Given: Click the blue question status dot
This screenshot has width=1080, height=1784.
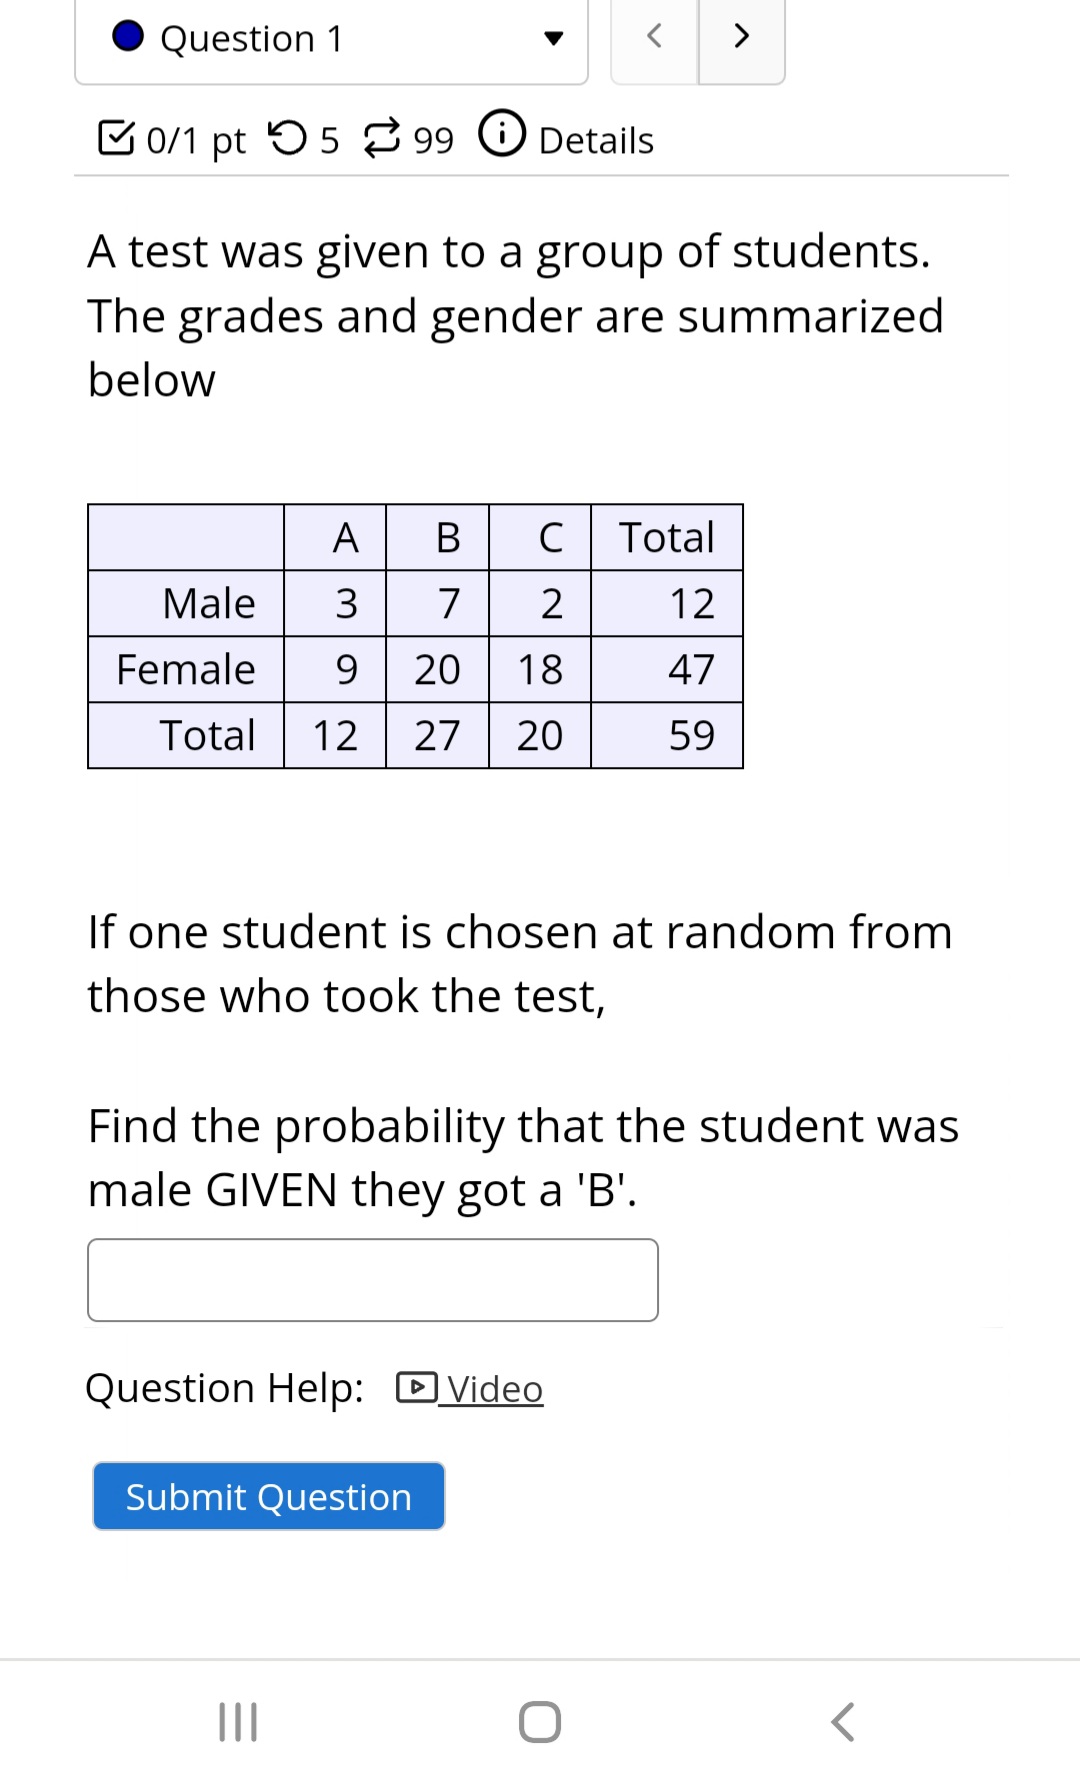Looking at the screenshot, I should coord(130,38).
